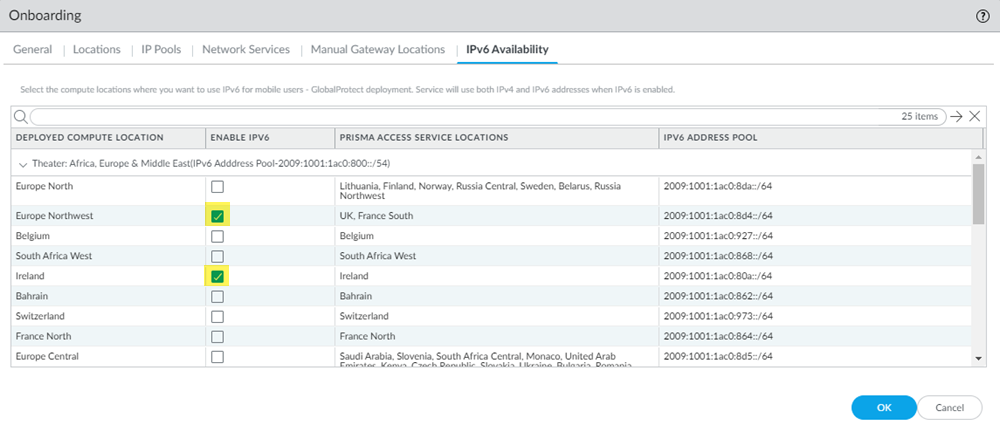1000x432 pixels.
Task: Go to Manual Gateway Locations tab
Action: click(377, 49)
